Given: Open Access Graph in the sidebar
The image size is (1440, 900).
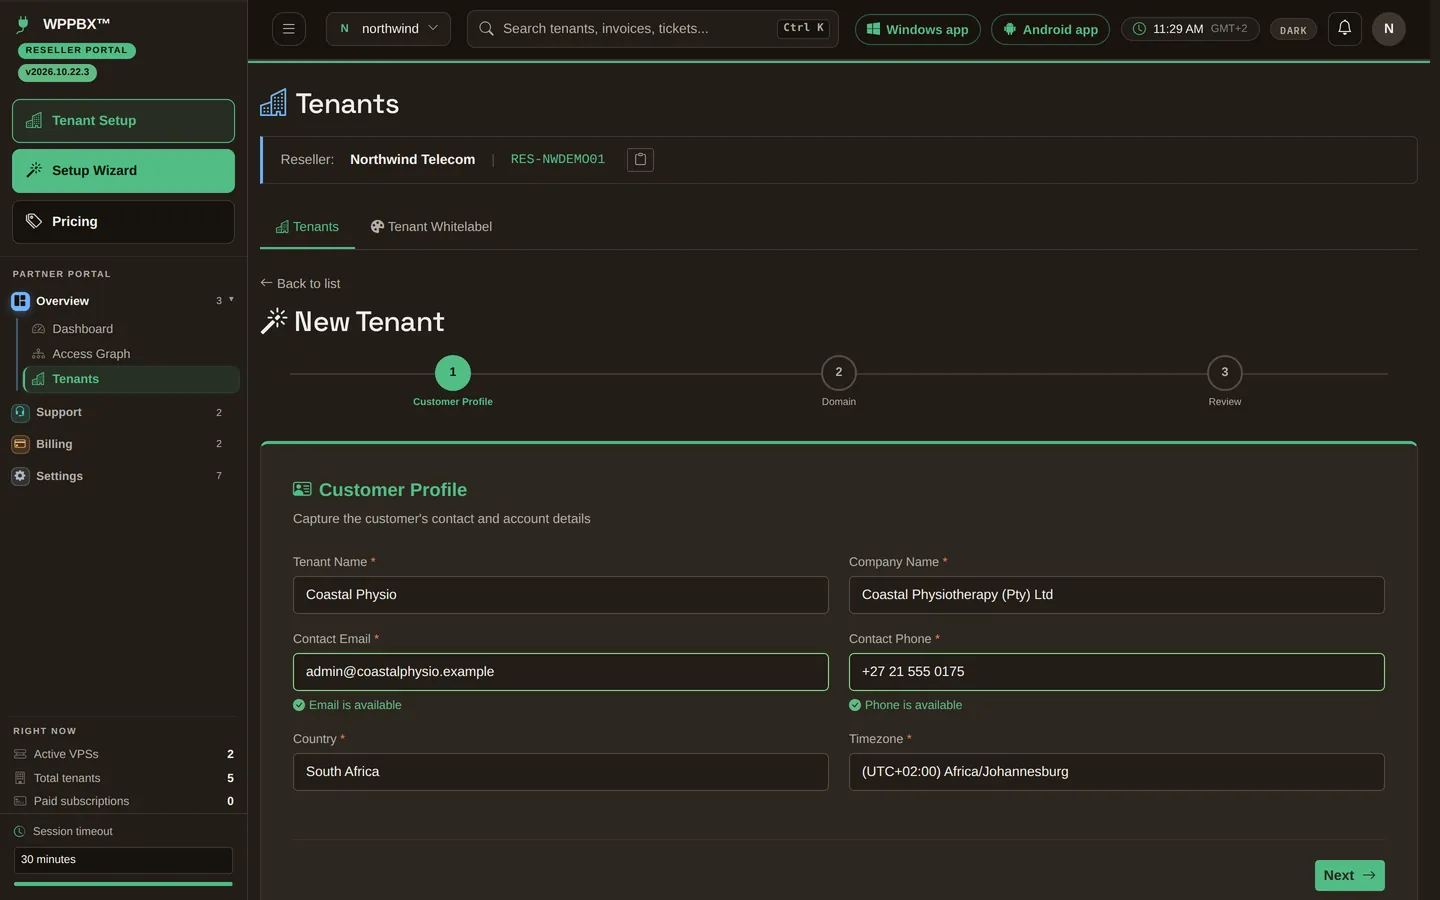Looking at the screenshot, I should coord(91,354).
